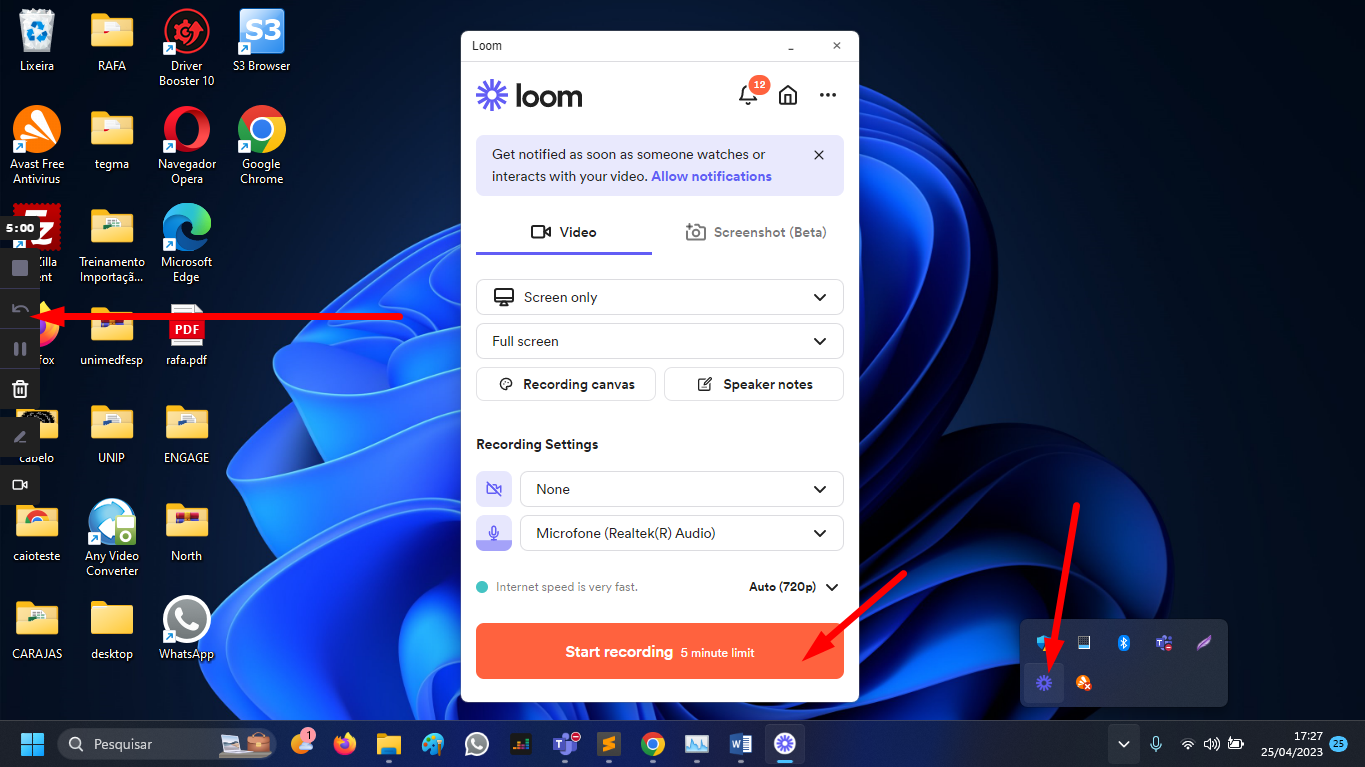Expand the Full screen capture area dropdown
1365x767 pixels.
click(660, 341)
